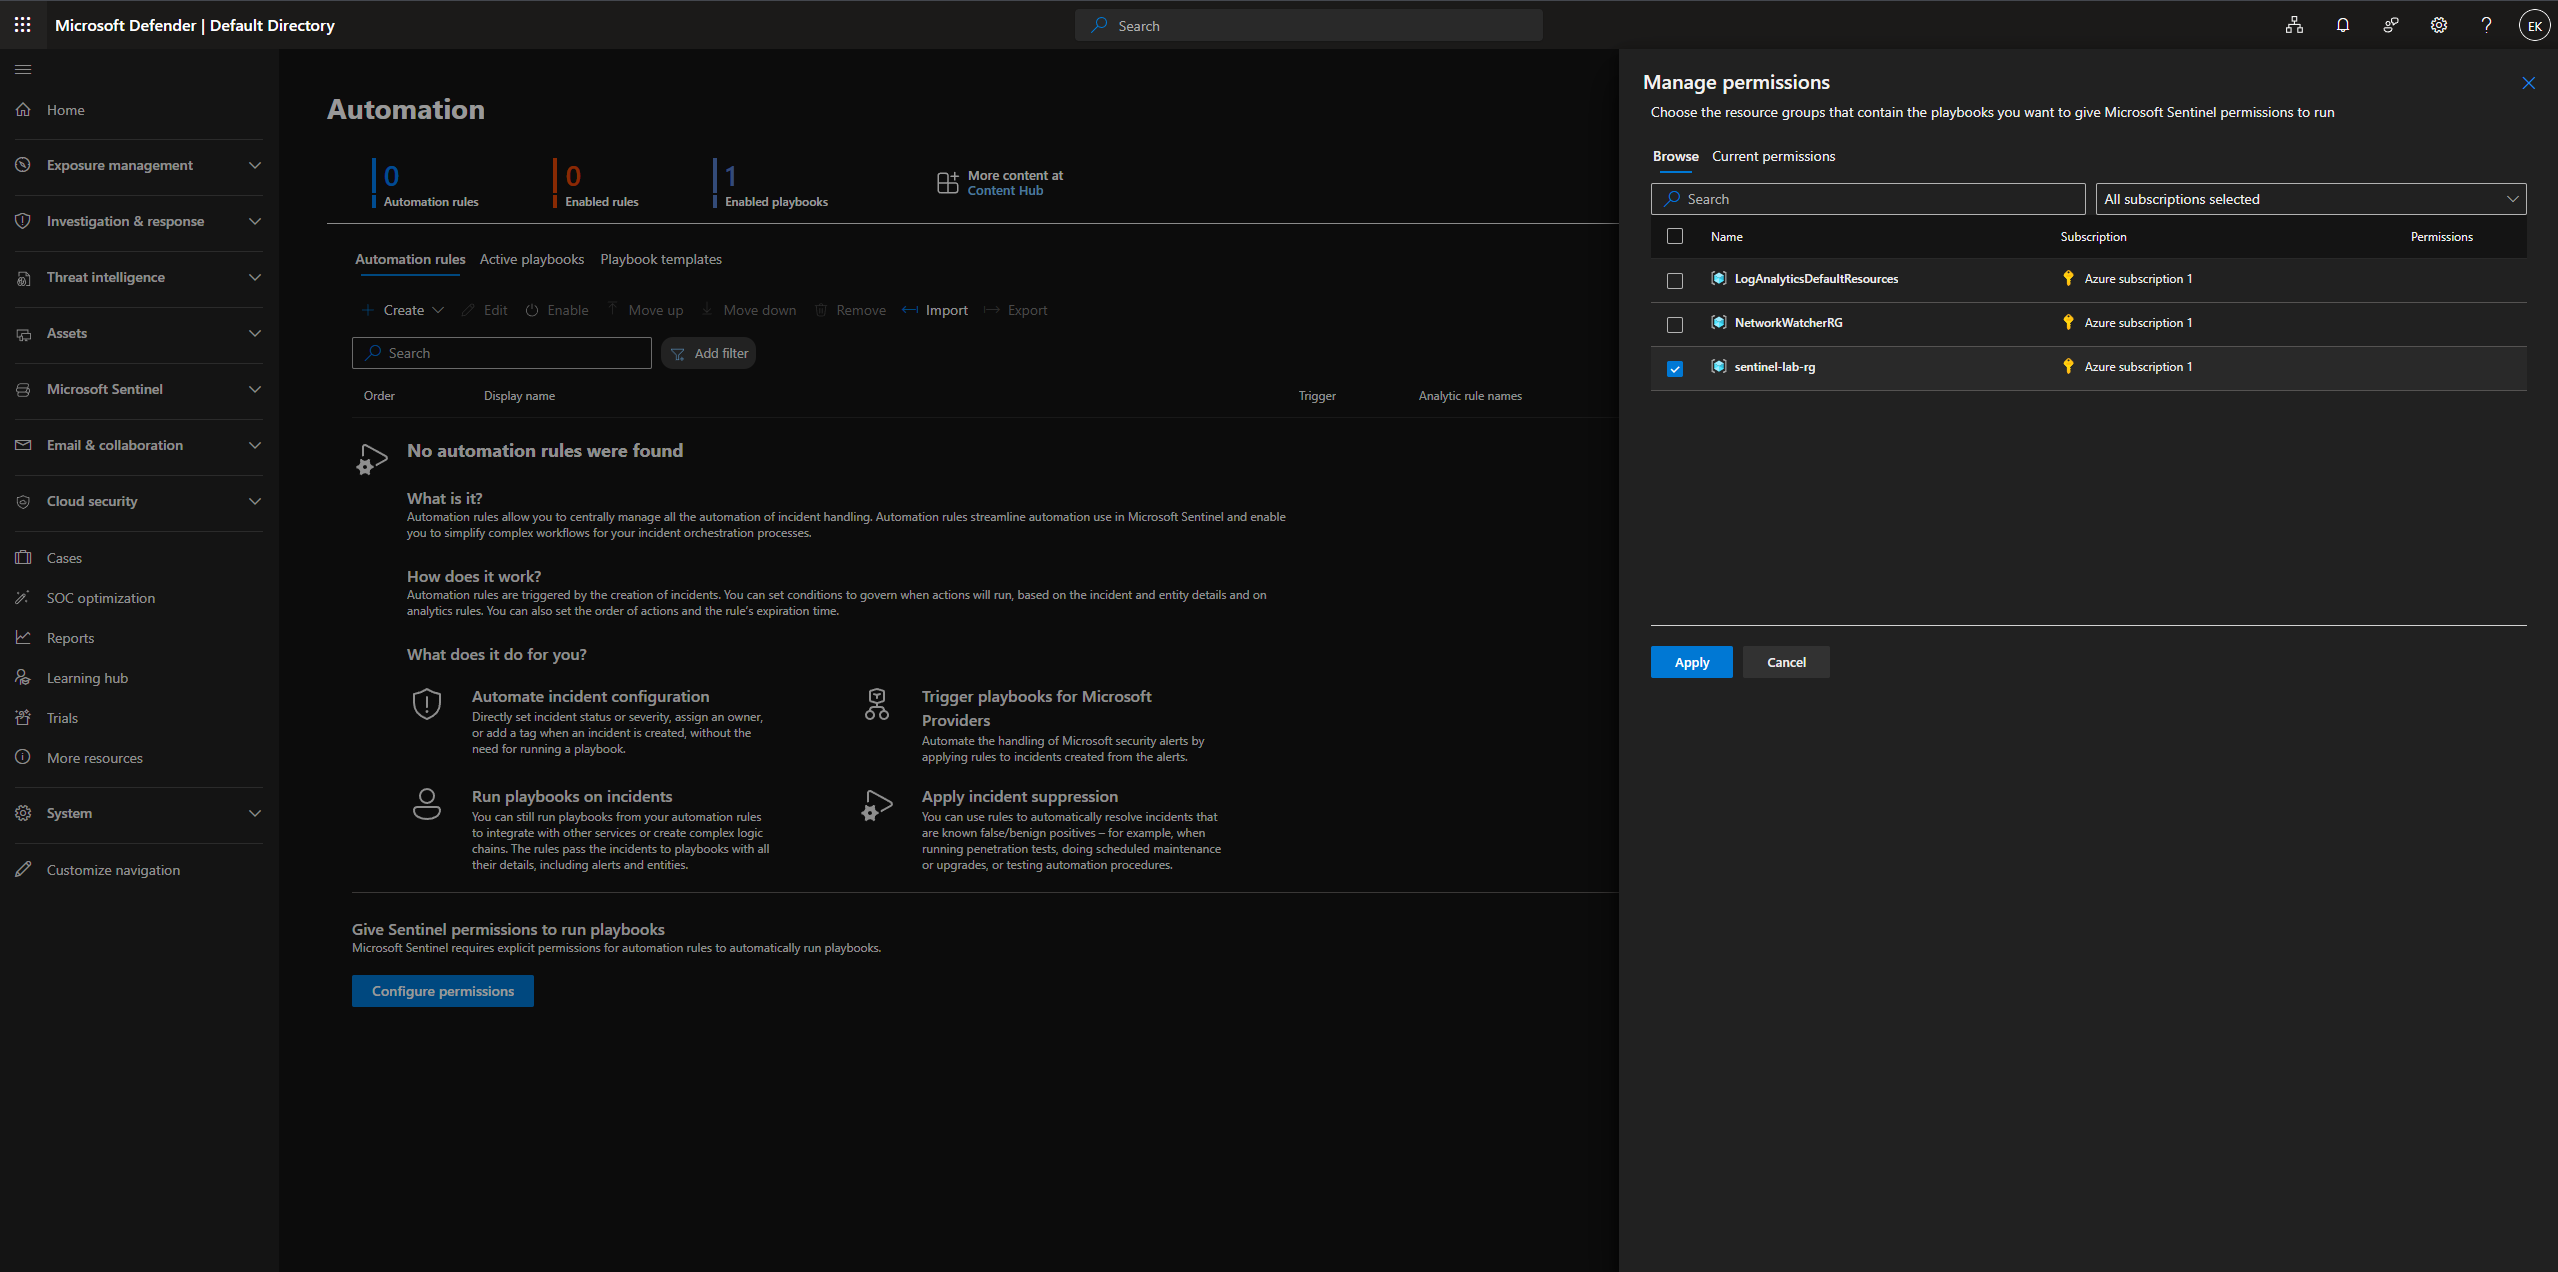Open the Content Hub link
Screen dimensions: 2558x1272
click(x=1004, y=191)
